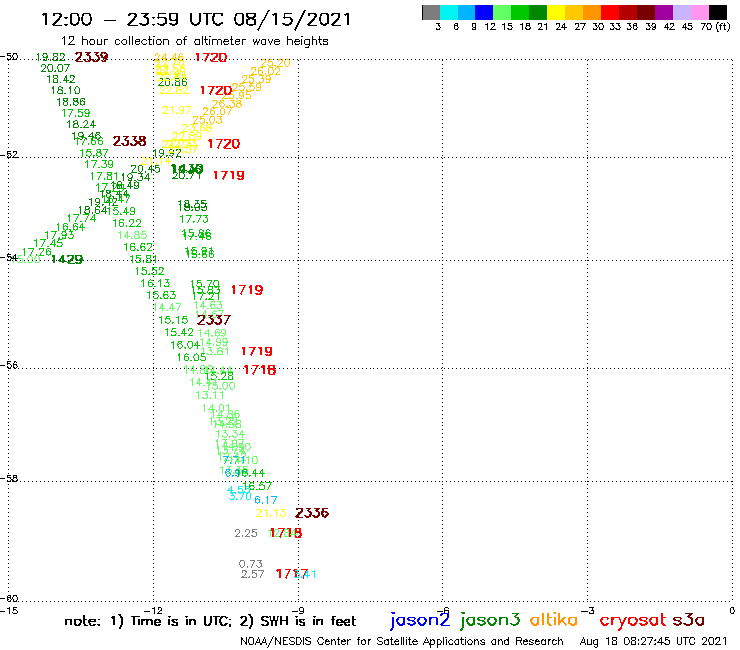Click the NOAA/NESDIS Center credit line
The image size is (740, 650).
pyautogui.click(x=402, y=642)
